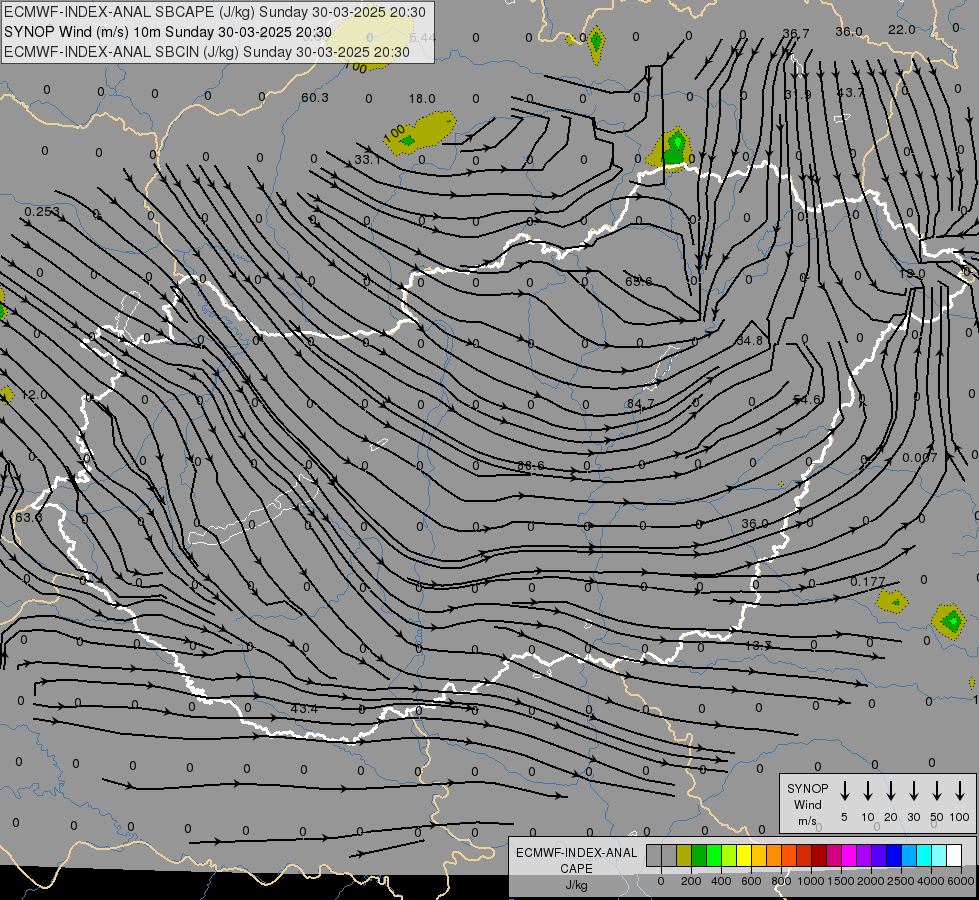Click the 'SYNOP Wind m/s' legend caption
Screen dimensions: 979x900
tap(807, 804)
